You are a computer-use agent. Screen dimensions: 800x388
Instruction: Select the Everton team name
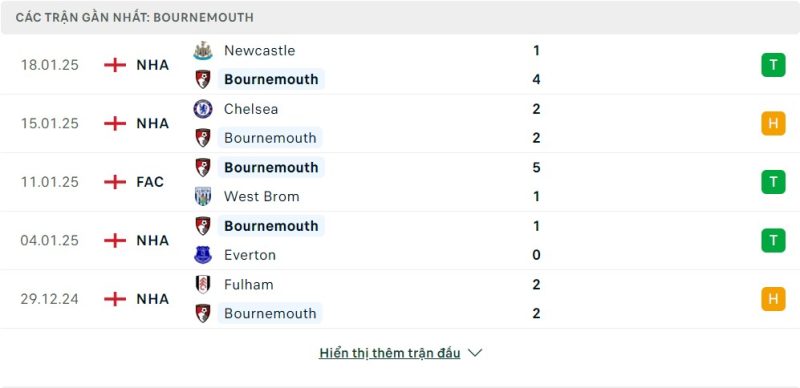(x=250, y=255)
